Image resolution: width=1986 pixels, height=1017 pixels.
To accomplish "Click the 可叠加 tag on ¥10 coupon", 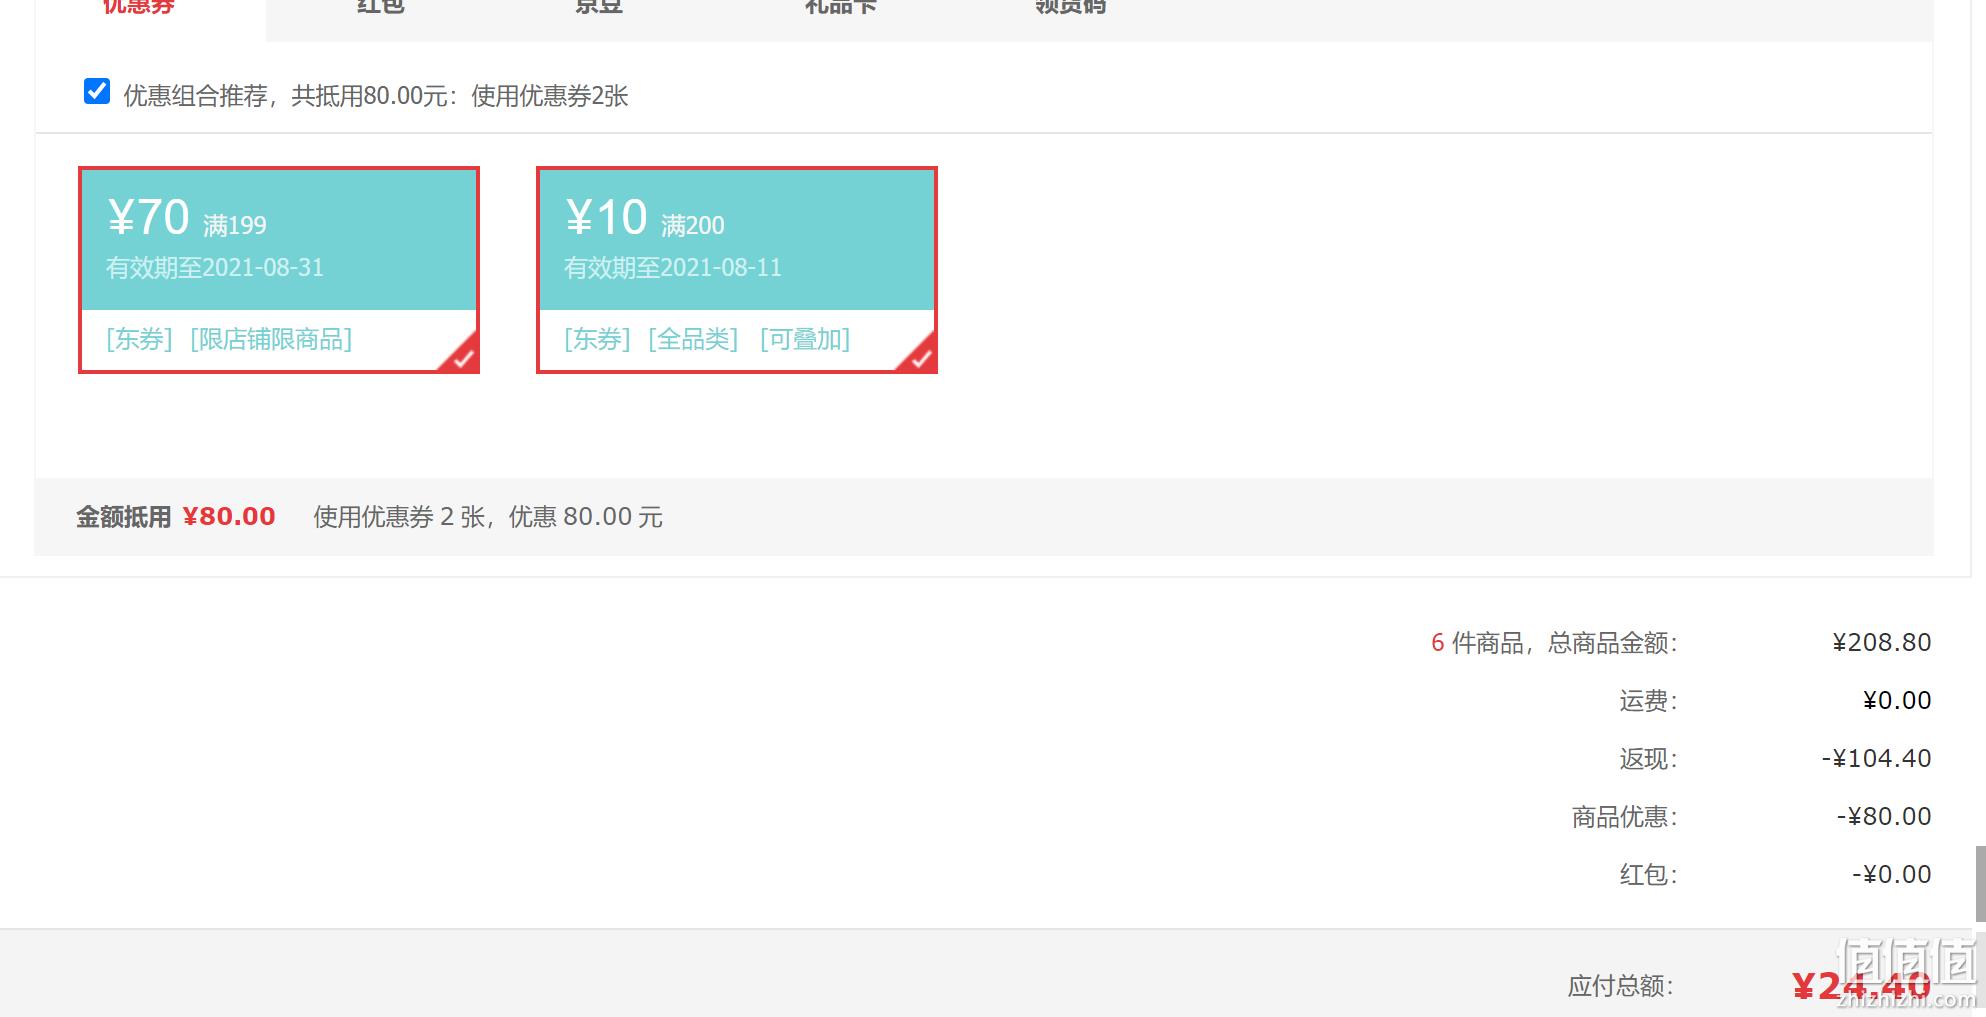I will (x=805, y=340).
